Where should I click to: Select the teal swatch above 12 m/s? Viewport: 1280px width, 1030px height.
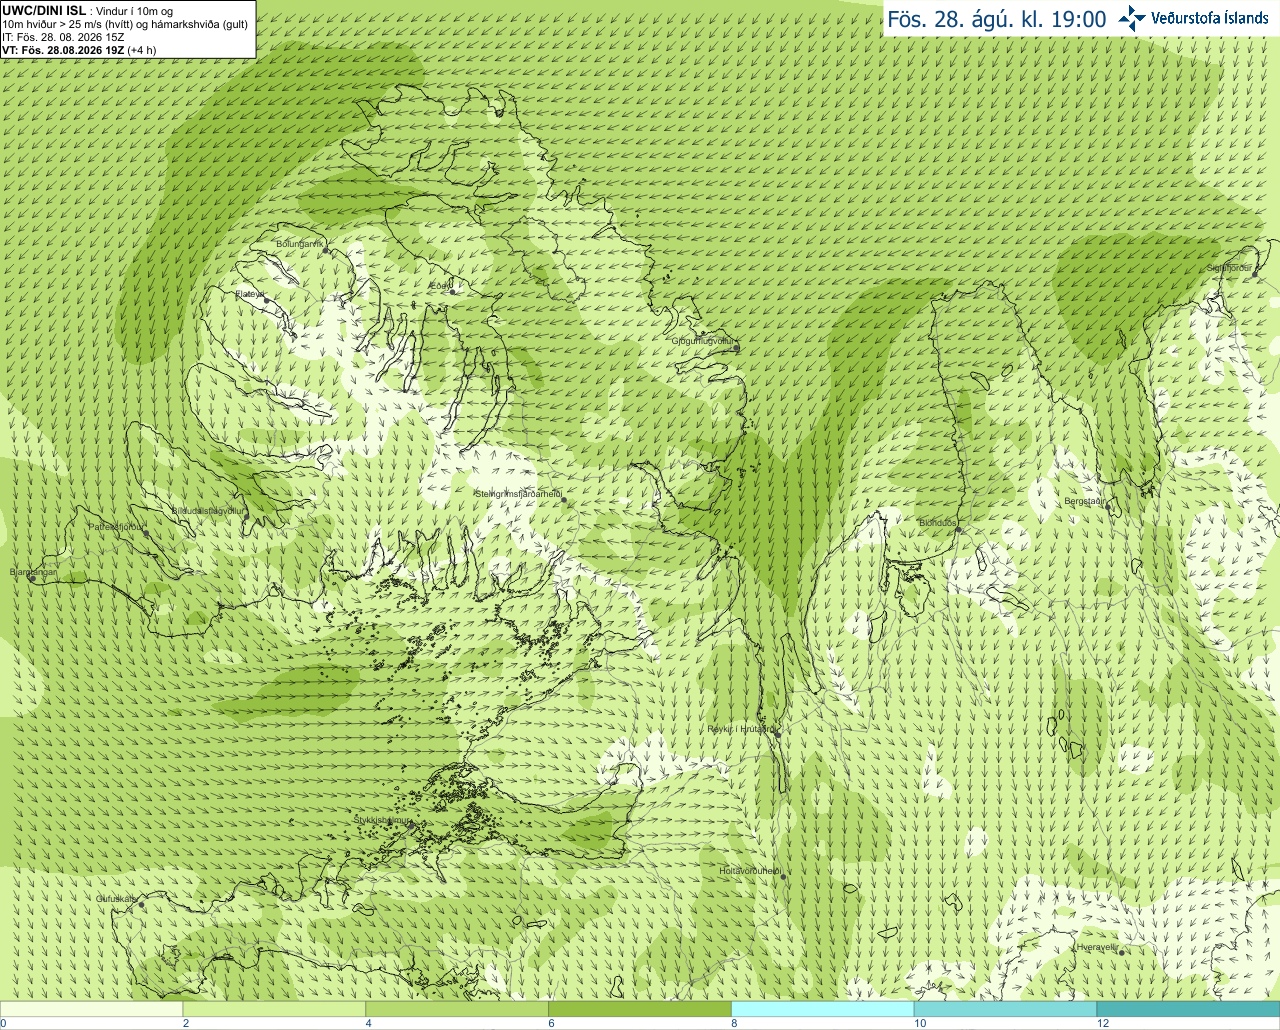coord(1188,1009)
